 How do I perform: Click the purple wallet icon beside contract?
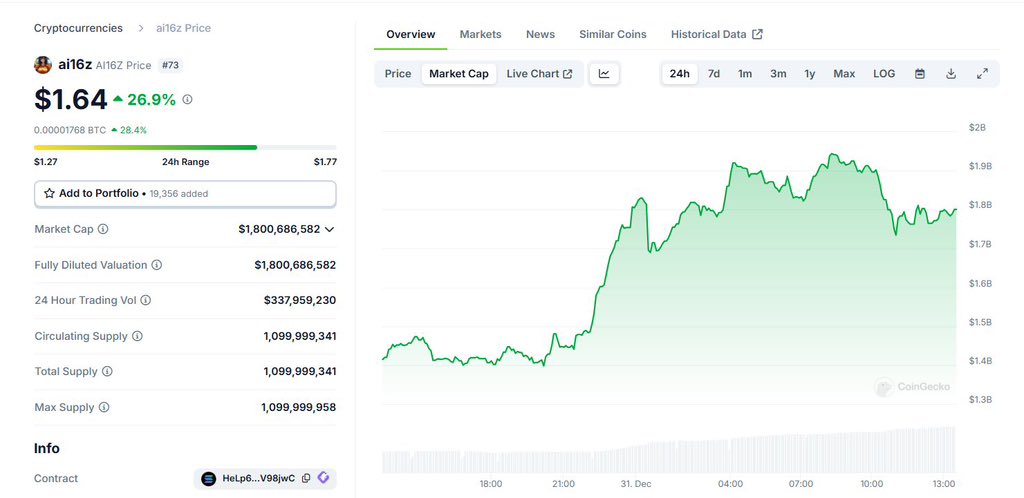[323, 478]
